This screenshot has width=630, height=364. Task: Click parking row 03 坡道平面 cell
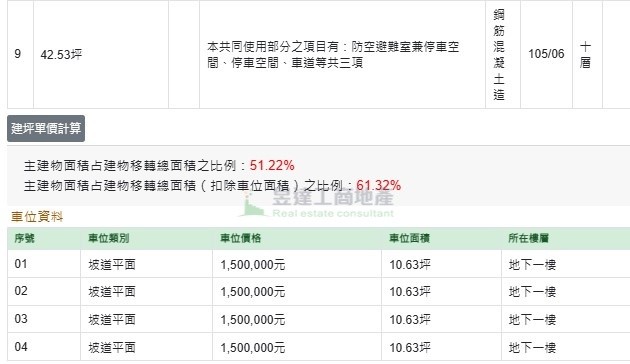pos(112,319)
